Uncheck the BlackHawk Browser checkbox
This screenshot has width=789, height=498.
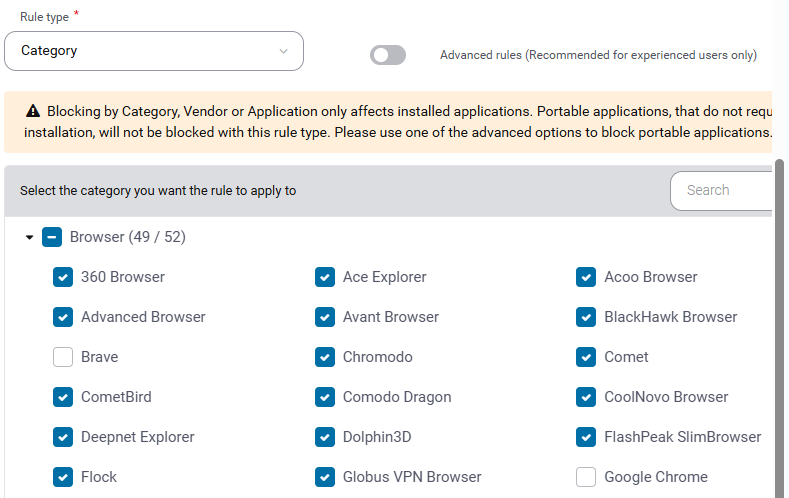(586, 317)
